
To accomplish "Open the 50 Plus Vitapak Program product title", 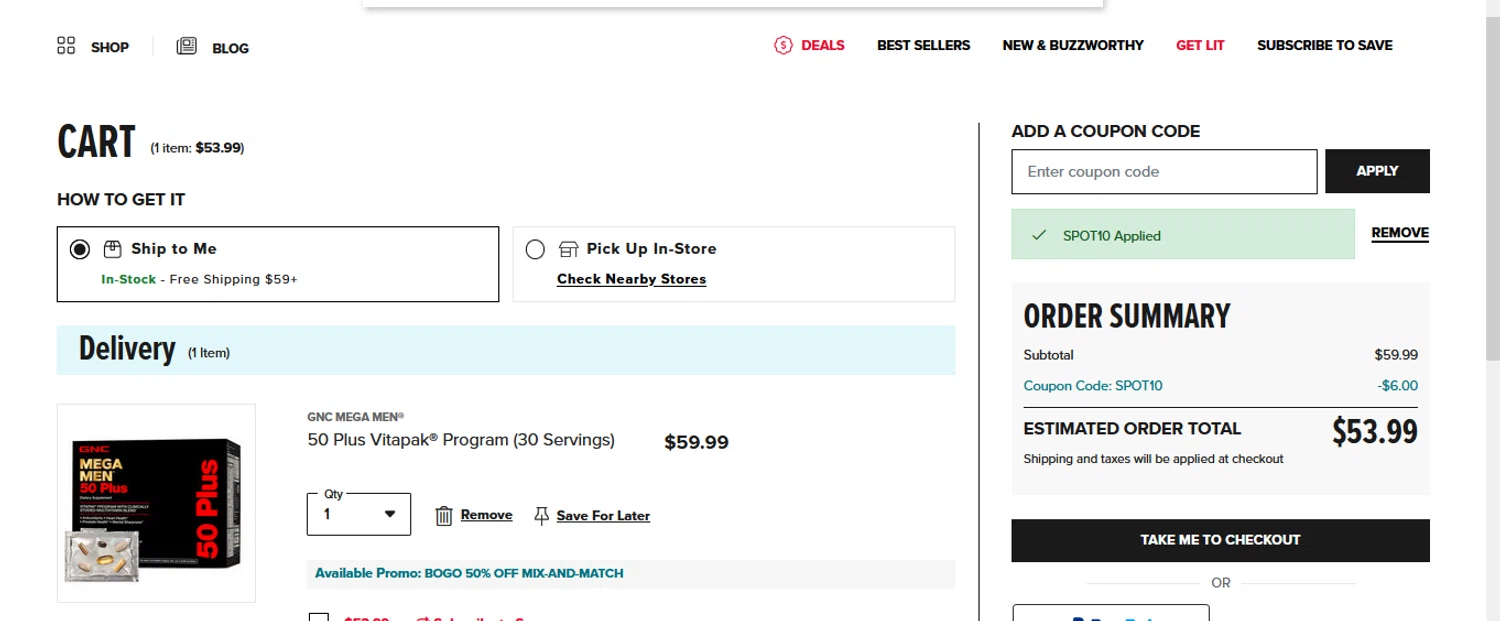I will click(461, 440).
